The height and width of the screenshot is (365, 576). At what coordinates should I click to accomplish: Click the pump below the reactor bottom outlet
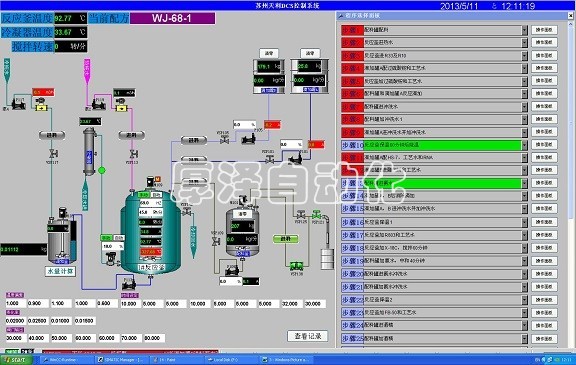click(129, 283)
